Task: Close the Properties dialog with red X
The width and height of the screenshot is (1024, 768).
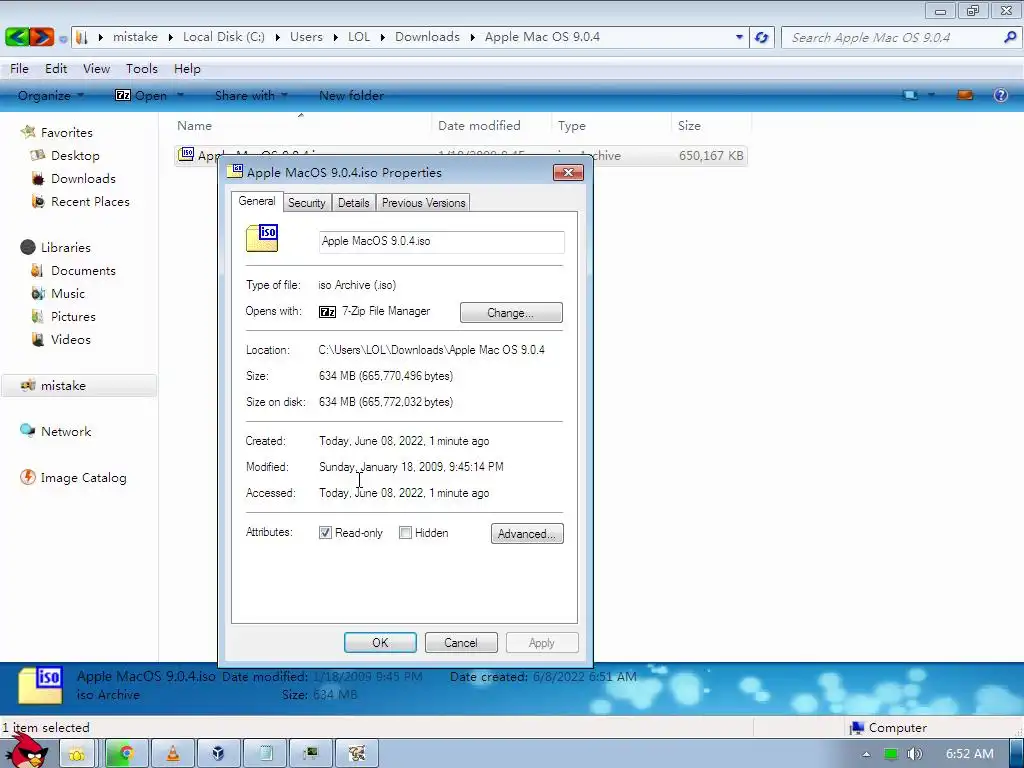Action: tap(568, 172)
